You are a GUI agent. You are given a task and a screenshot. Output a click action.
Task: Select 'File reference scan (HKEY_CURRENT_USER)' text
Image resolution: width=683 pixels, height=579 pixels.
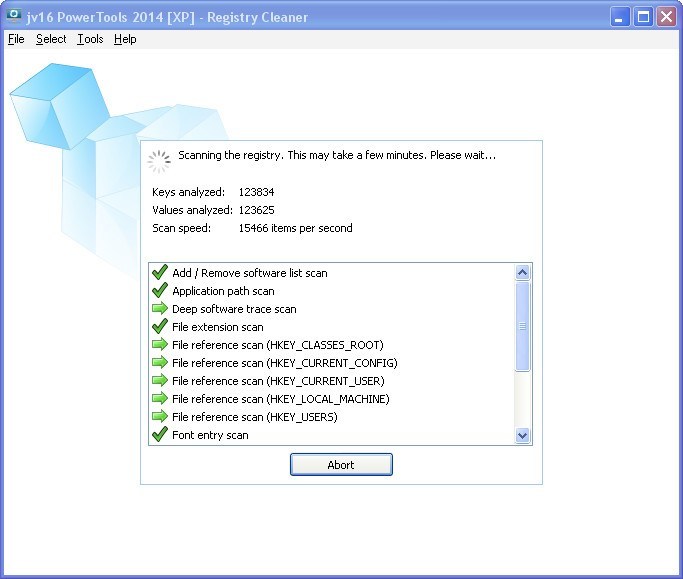[278, 381]
